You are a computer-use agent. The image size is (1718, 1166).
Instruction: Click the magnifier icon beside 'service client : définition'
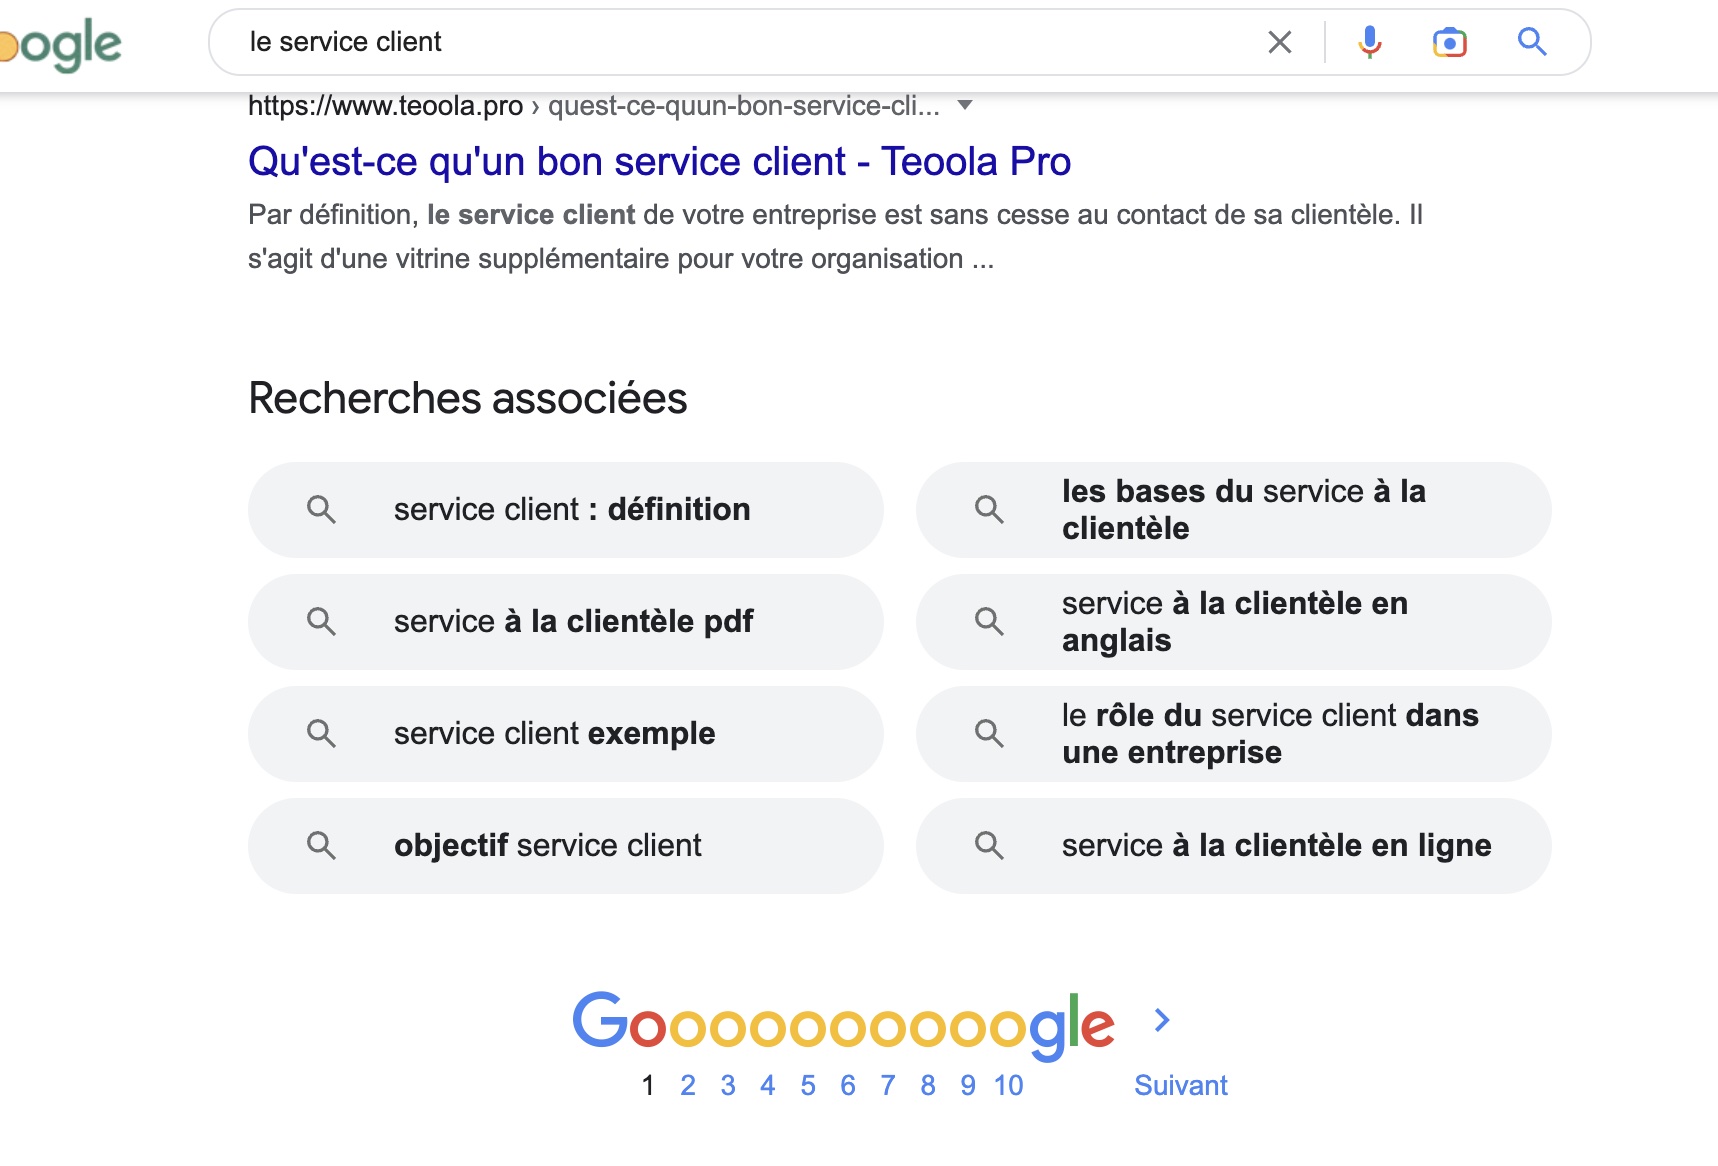321,510
